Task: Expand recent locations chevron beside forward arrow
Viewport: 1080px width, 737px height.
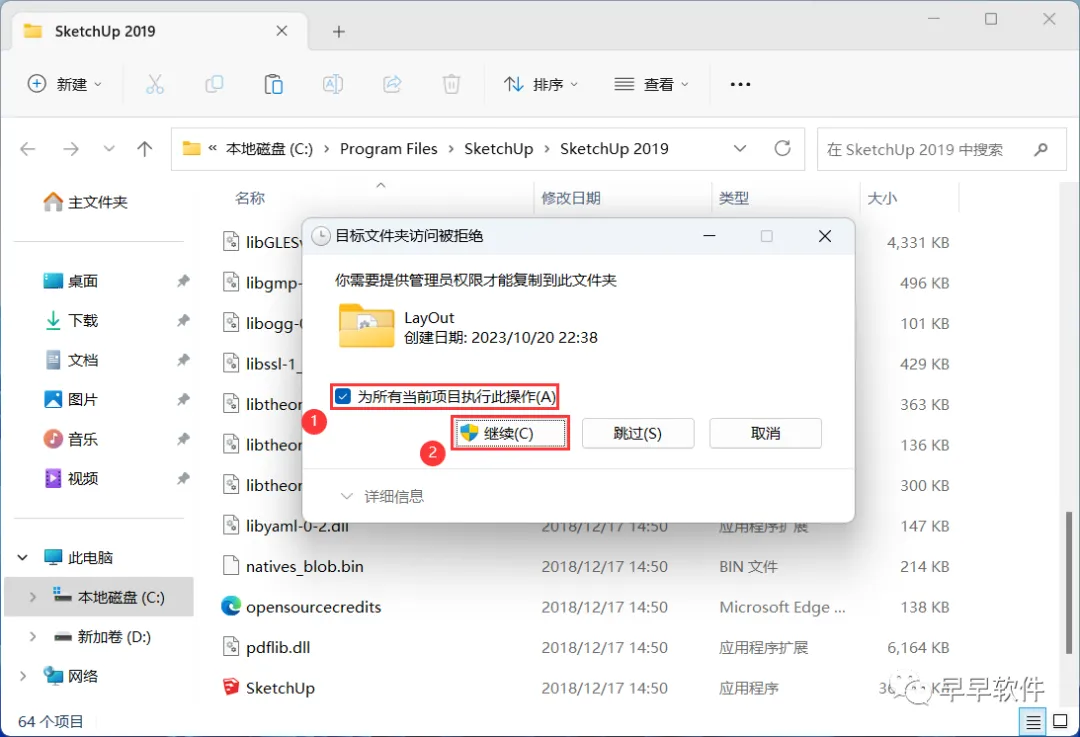Action: click(109, 149)
